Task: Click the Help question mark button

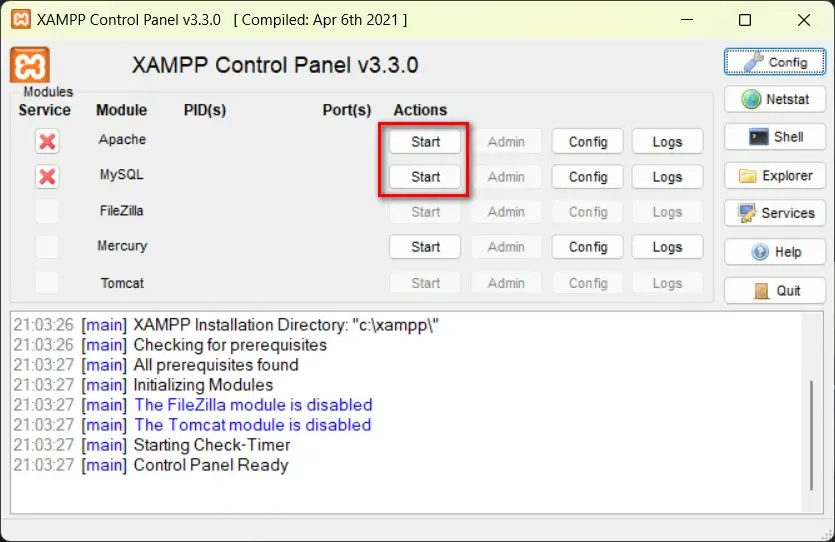Action: pos(774,252)
